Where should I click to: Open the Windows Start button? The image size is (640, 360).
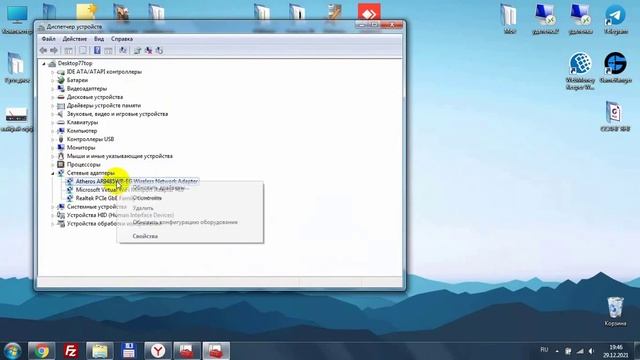point(12,351)
